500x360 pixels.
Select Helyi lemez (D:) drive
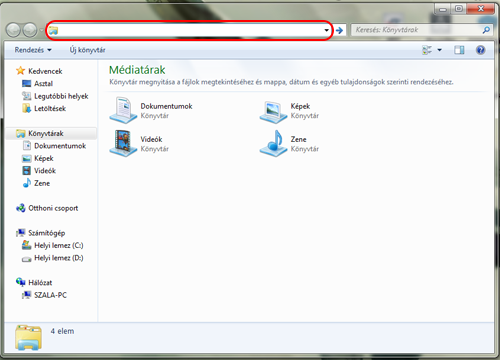59,258
